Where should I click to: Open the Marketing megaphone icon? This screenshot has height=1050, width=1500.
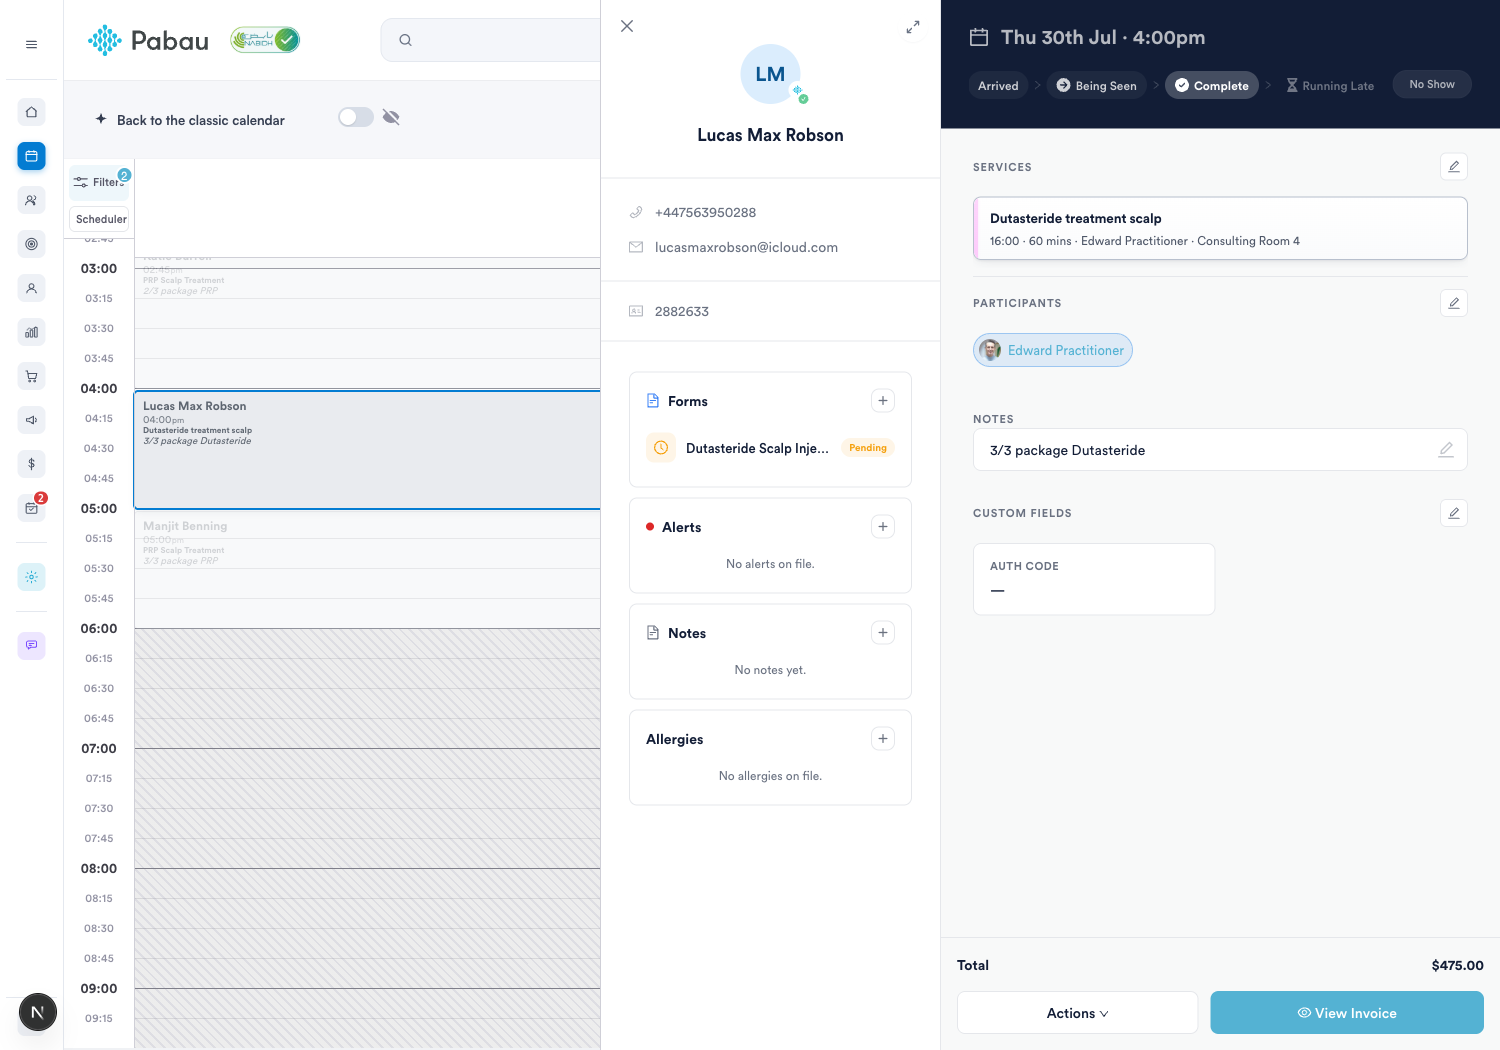pos(31,420)
